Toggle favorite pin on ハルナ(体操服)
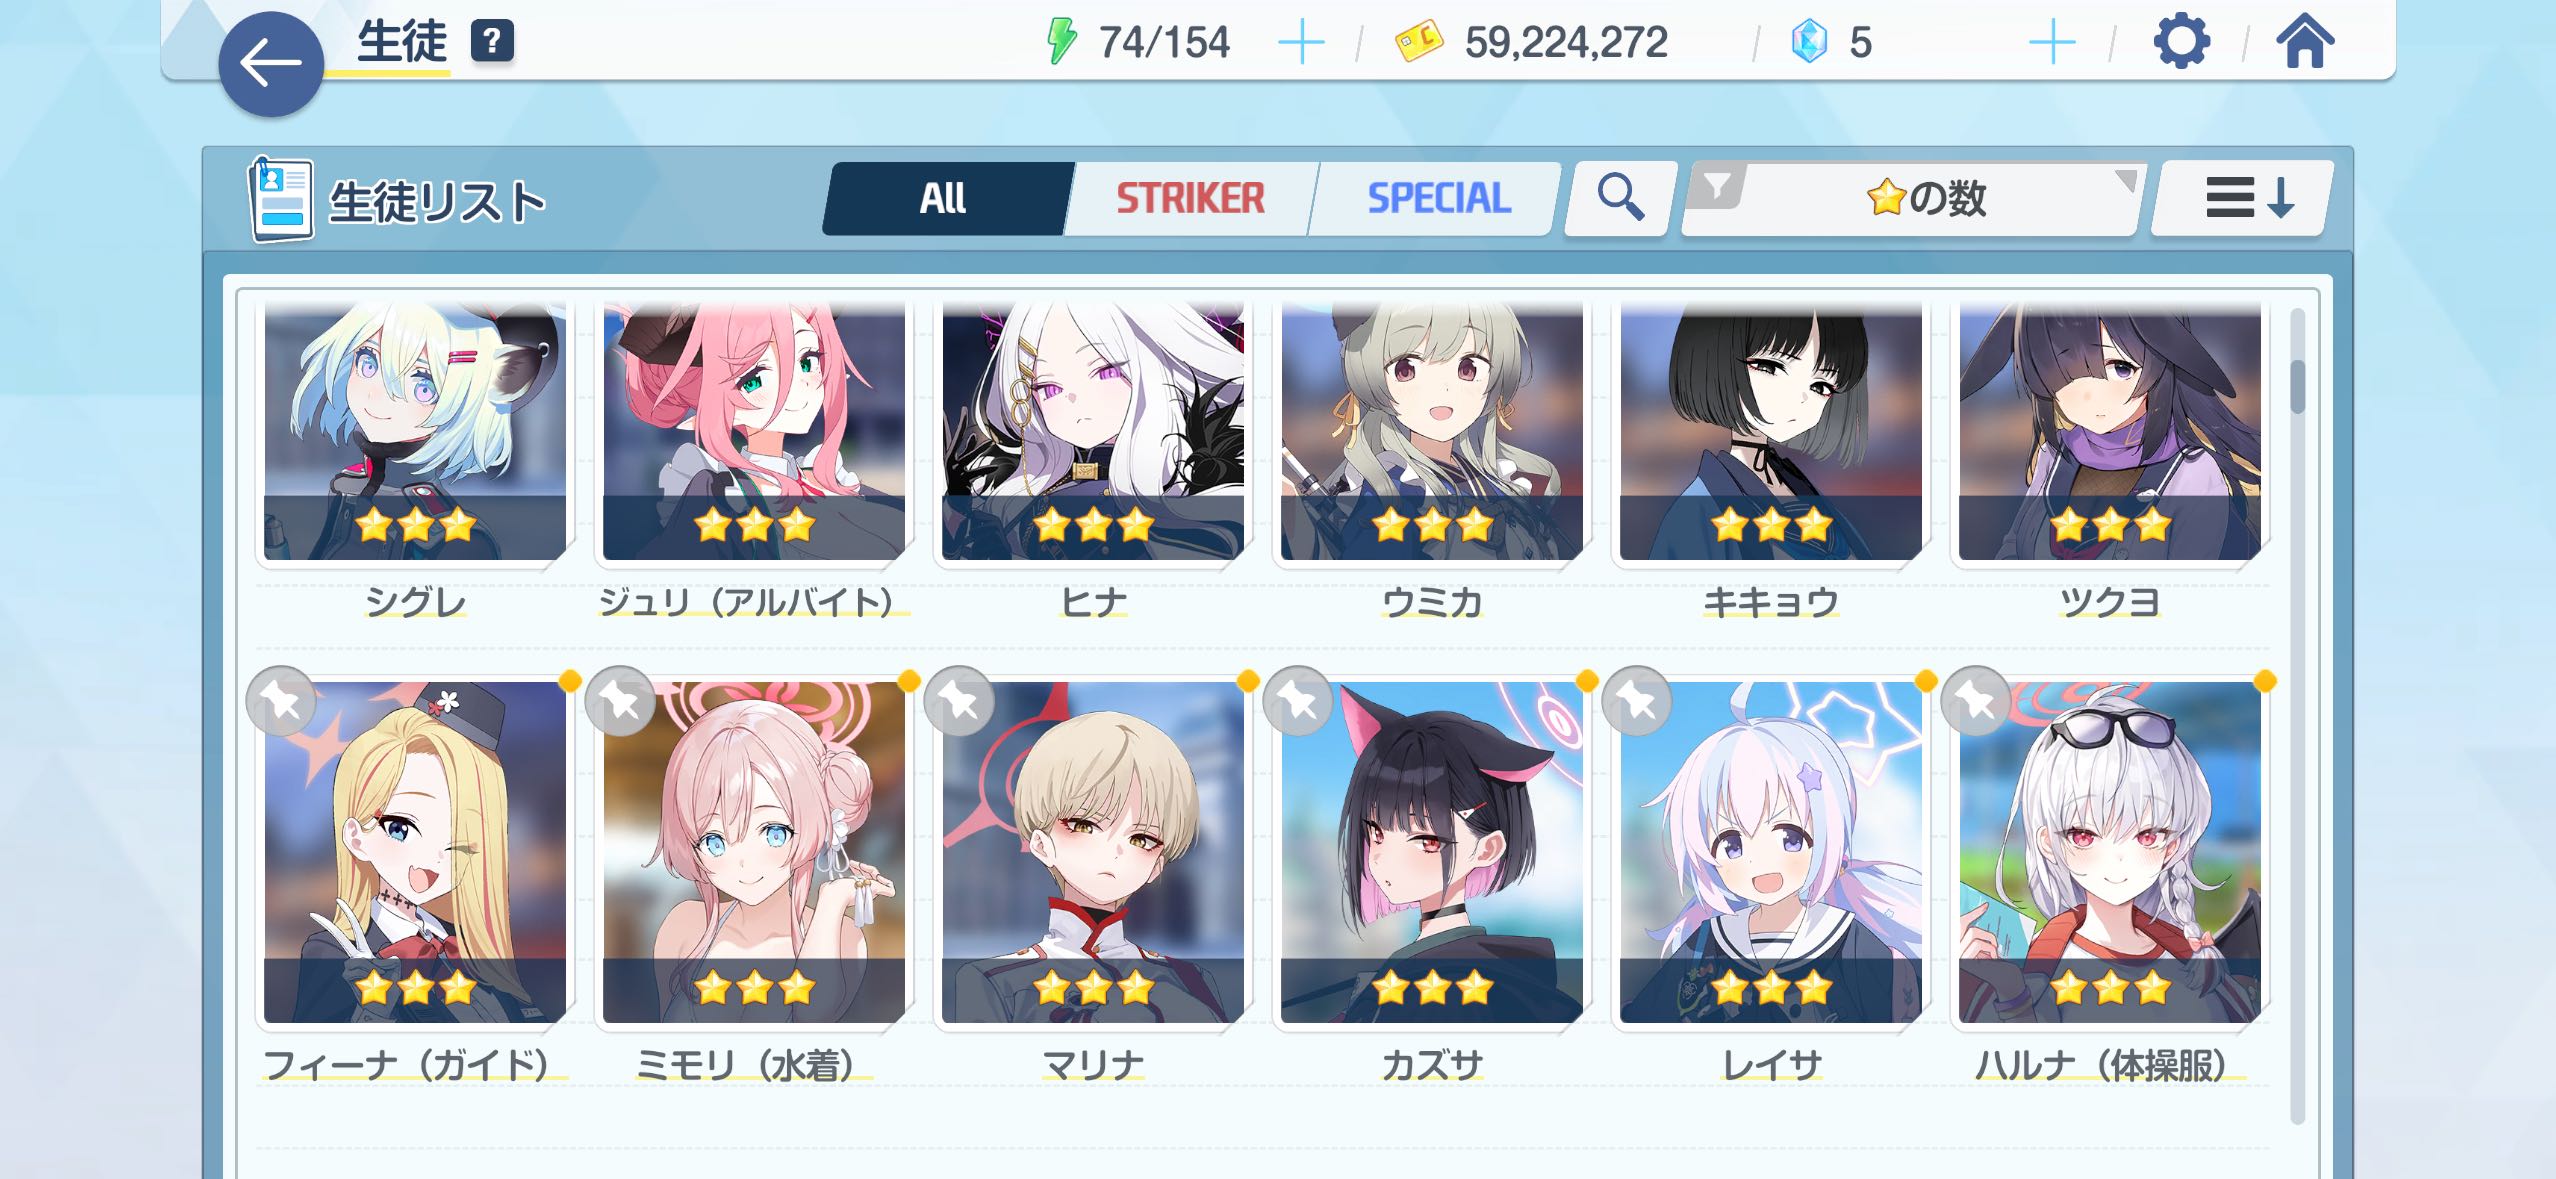This screenshot has width=2556, height=1179. (x=1977, y=701)
